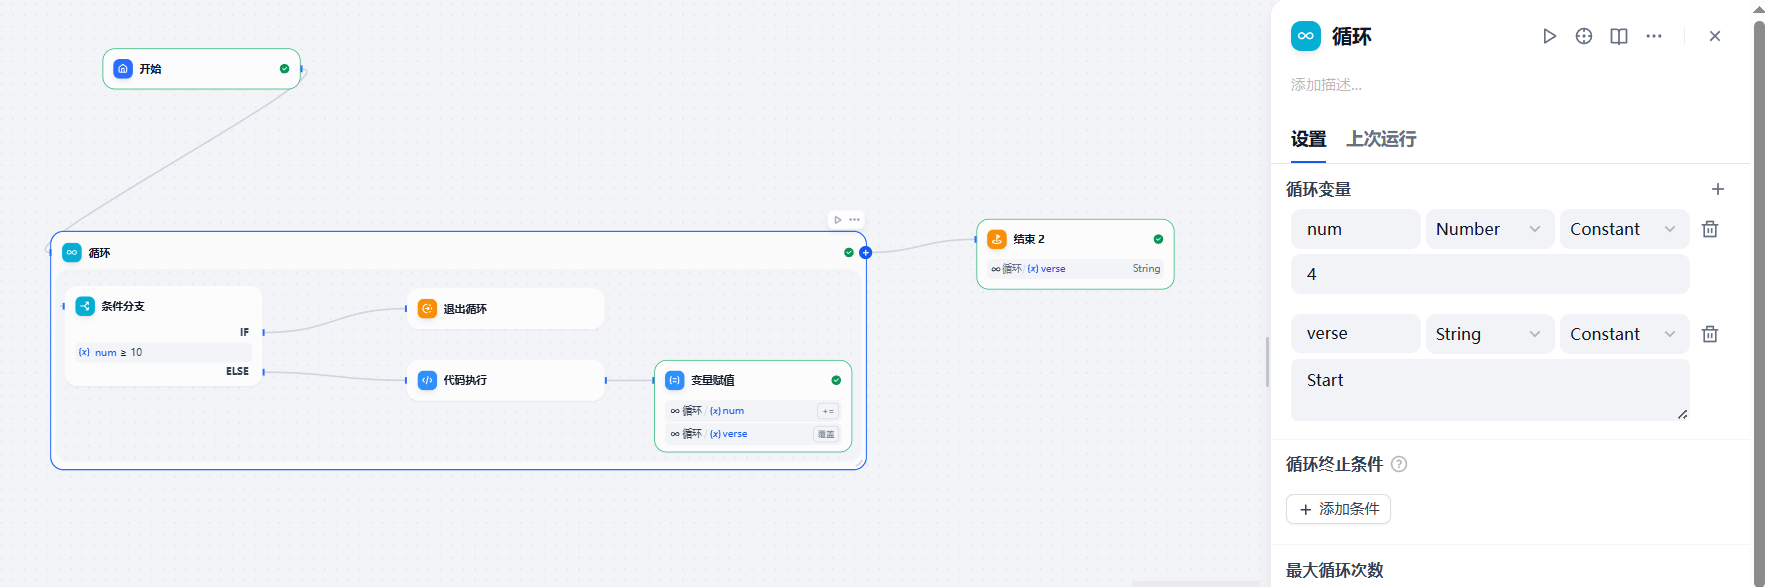Click the 循环变量 section heading
The width and height of the screenshot is (1765, 587).
[x=1318, y=189]
